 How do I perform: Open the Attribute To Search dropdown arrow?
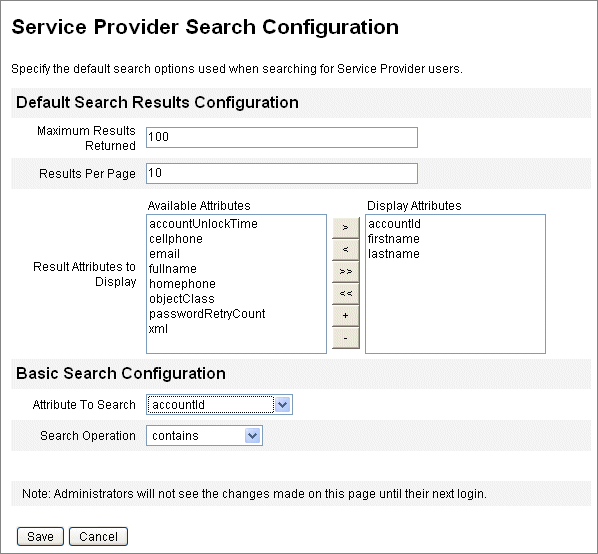[283, 405]
